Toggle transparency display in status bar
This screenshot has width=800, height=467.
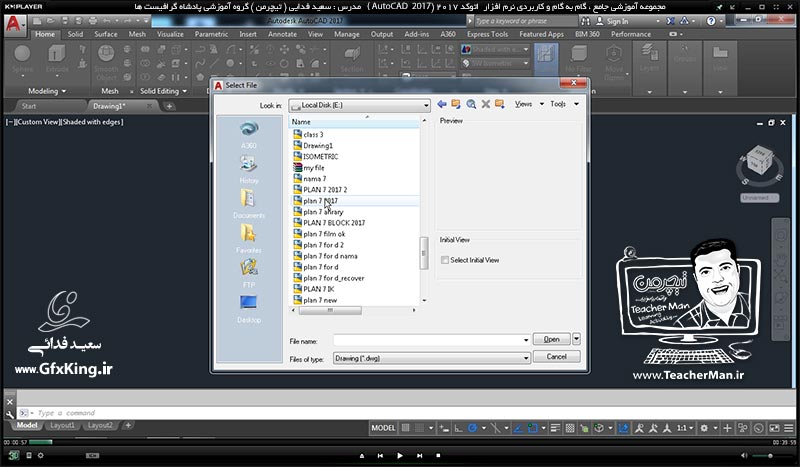tap(571, 428)
